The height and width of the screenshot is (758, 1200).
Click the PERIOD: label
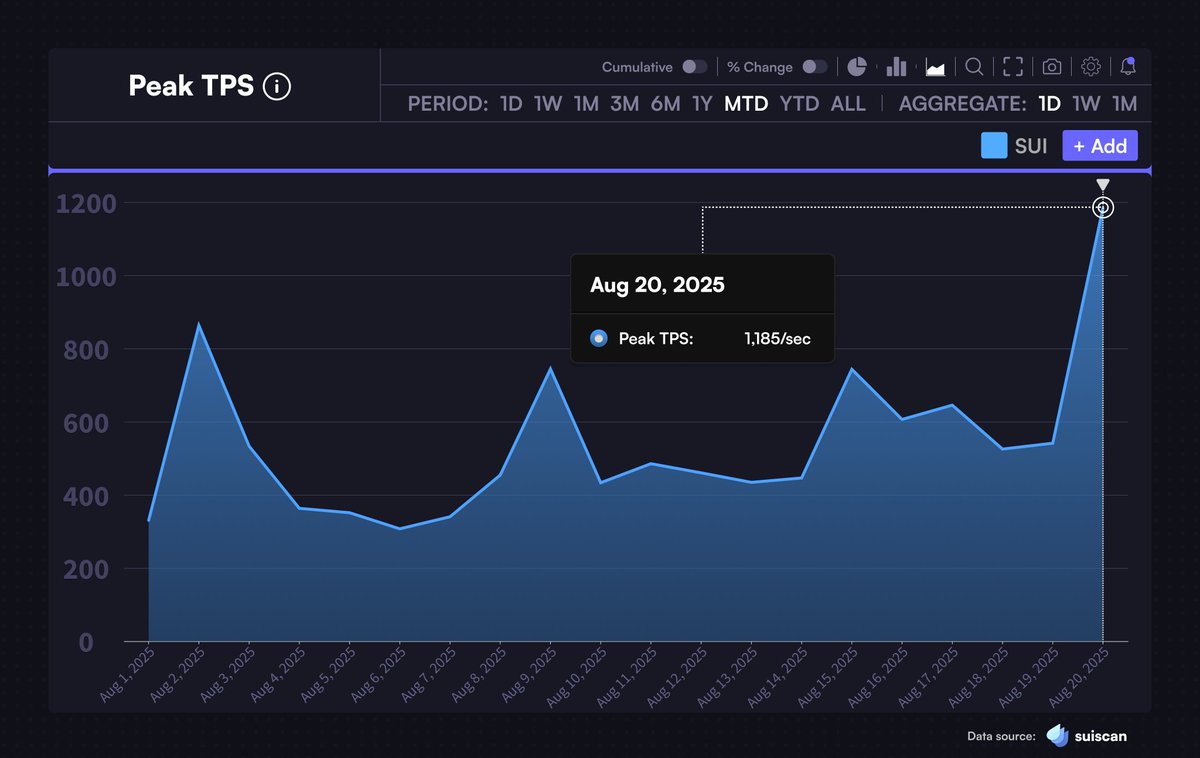tap(448, 104)
